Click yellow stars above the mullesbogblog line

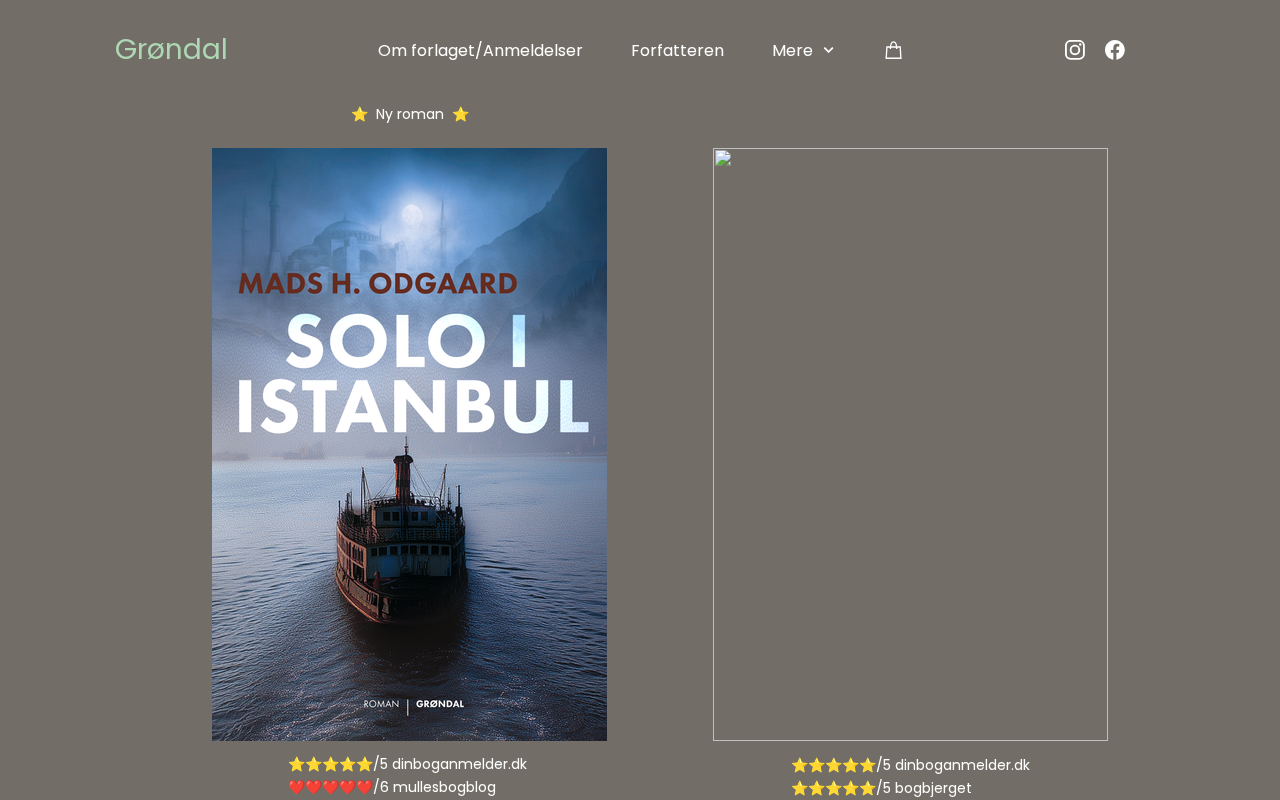330,764
